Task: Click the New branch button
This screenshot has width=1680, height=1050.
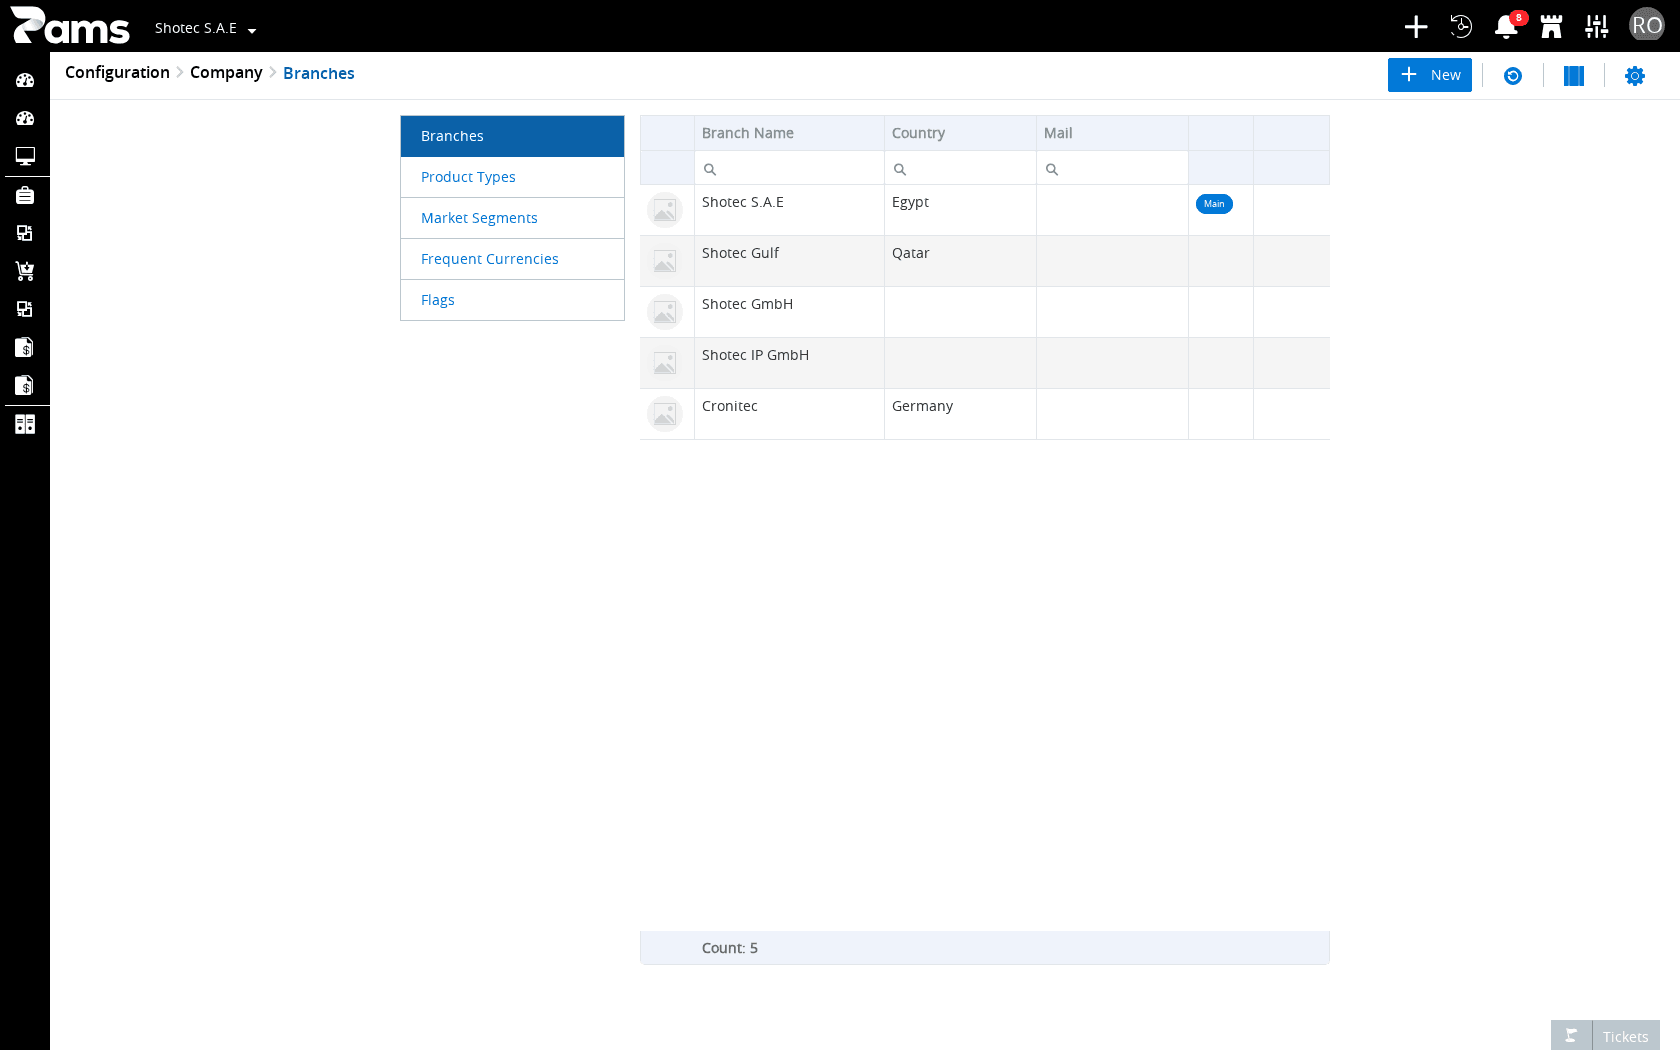Action: 1430,75
